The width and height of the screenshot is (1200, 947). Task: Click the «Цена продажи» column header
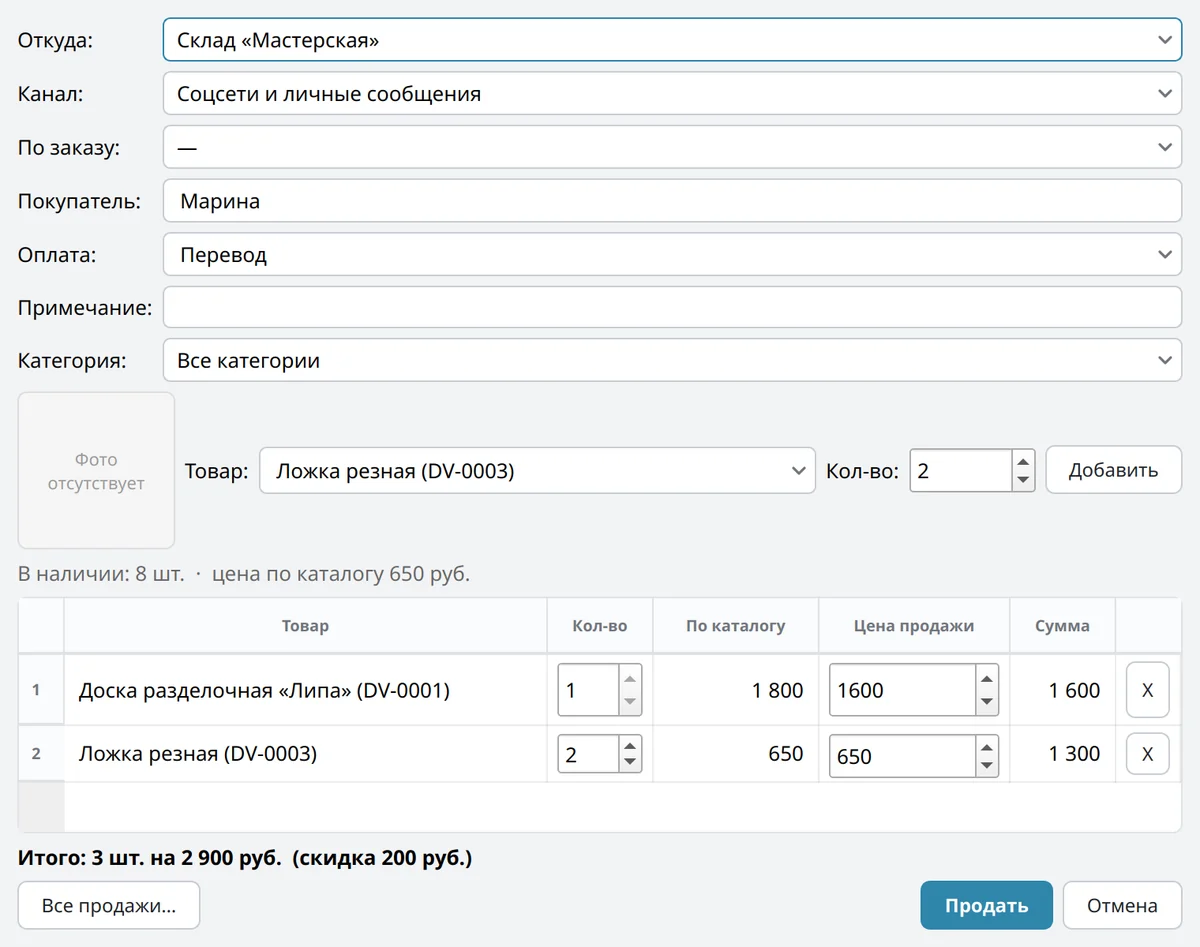coord(914,626)
